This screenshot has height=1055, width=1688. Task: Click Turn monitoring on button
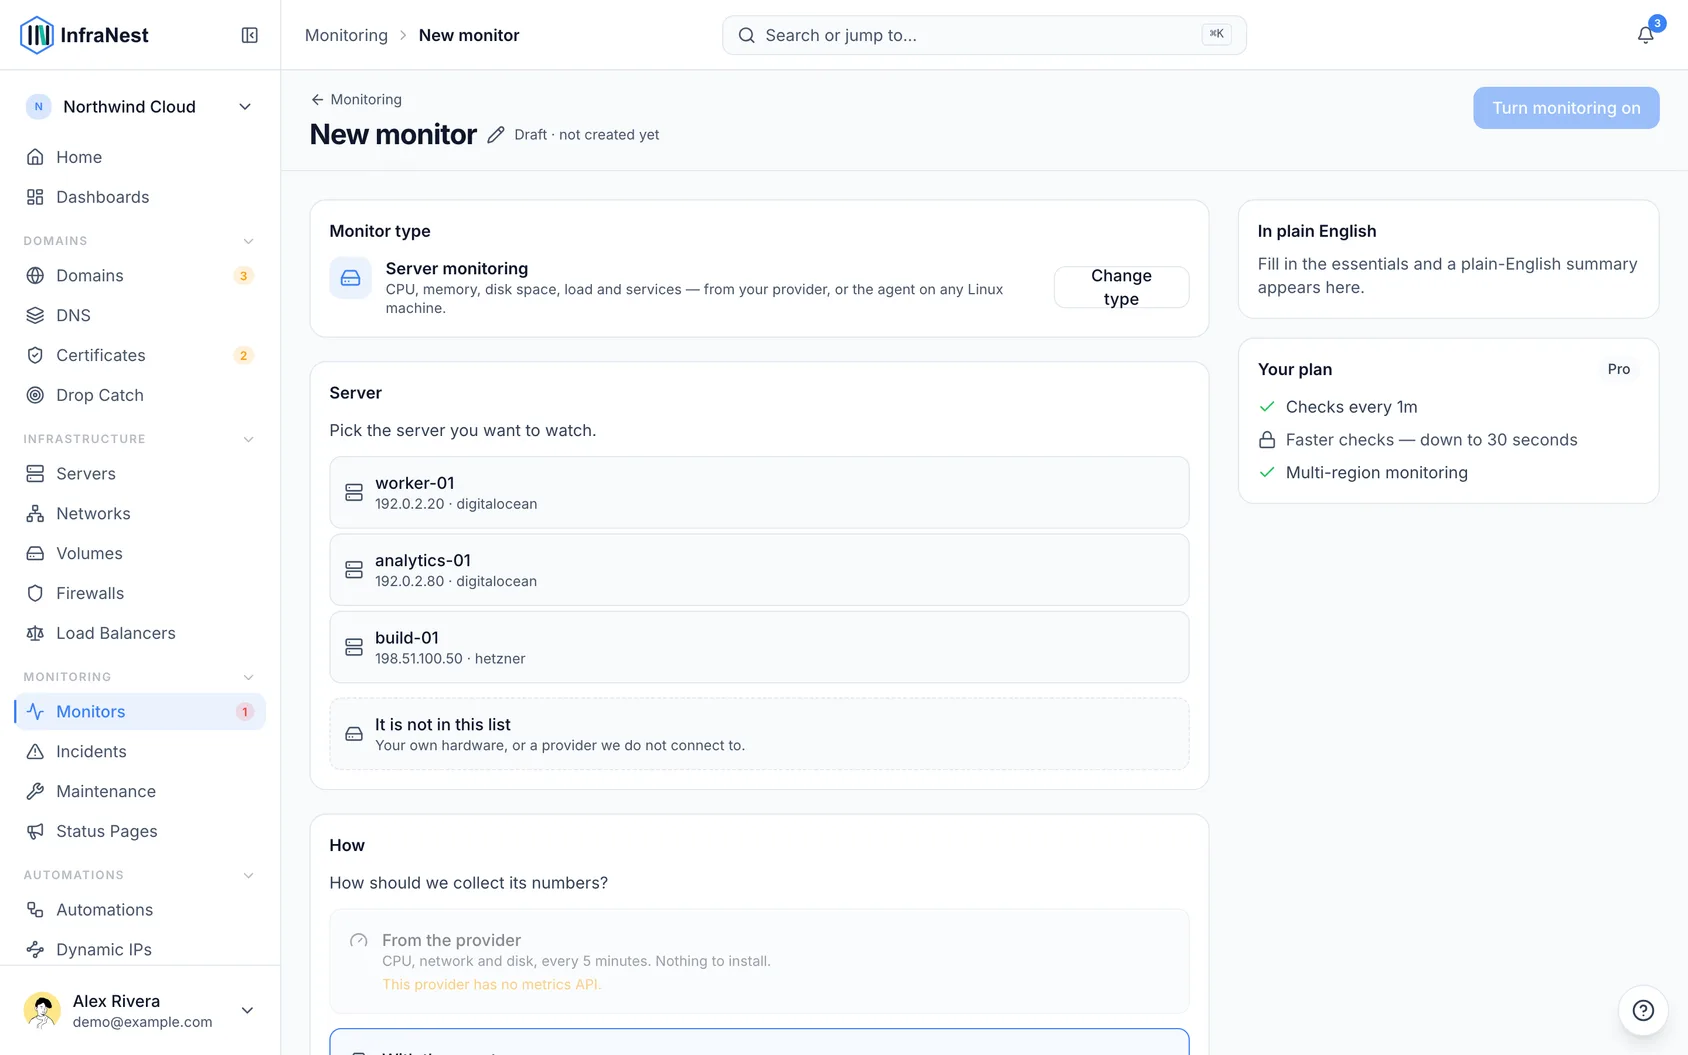point(1566,108)
